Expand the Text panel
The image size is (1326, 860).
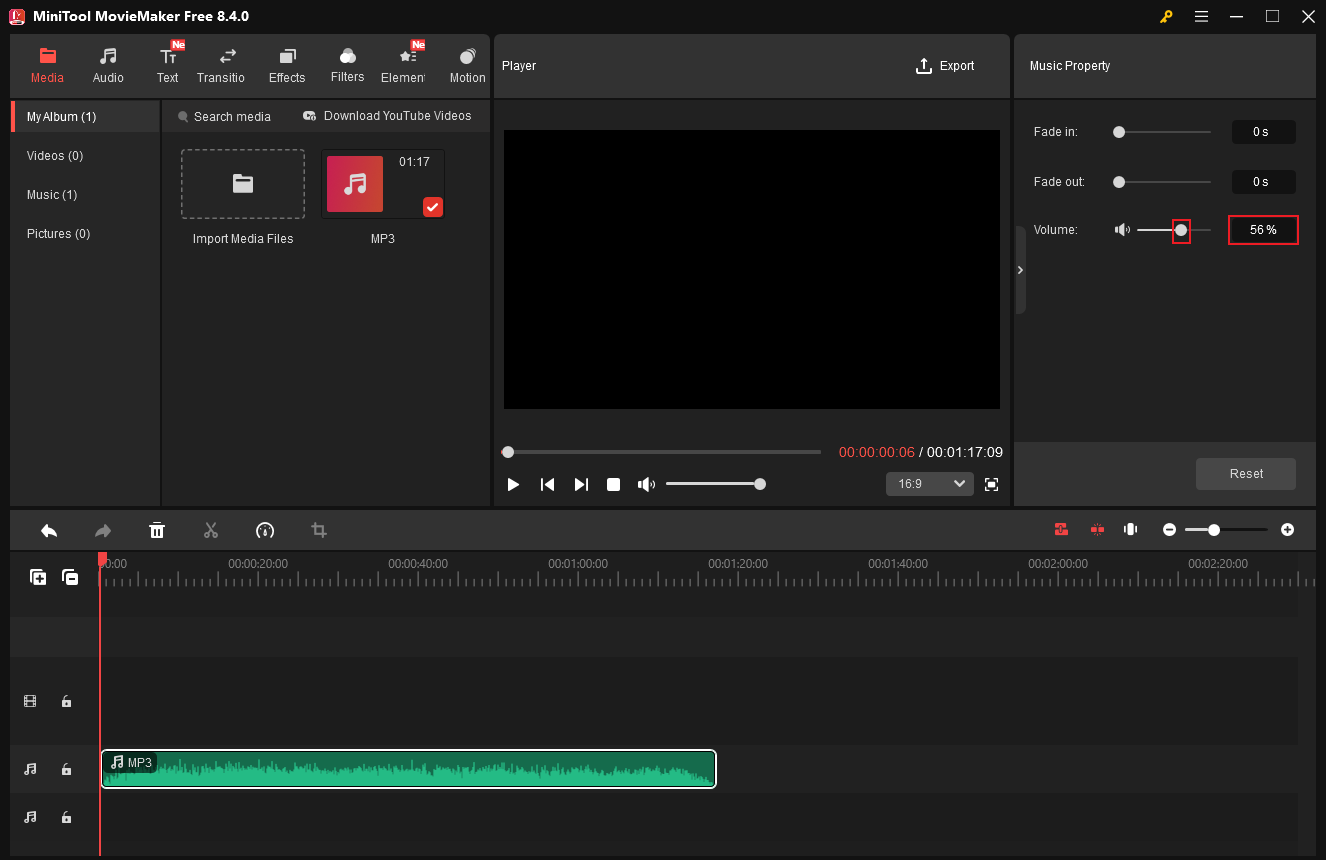(x=167, y=63)
